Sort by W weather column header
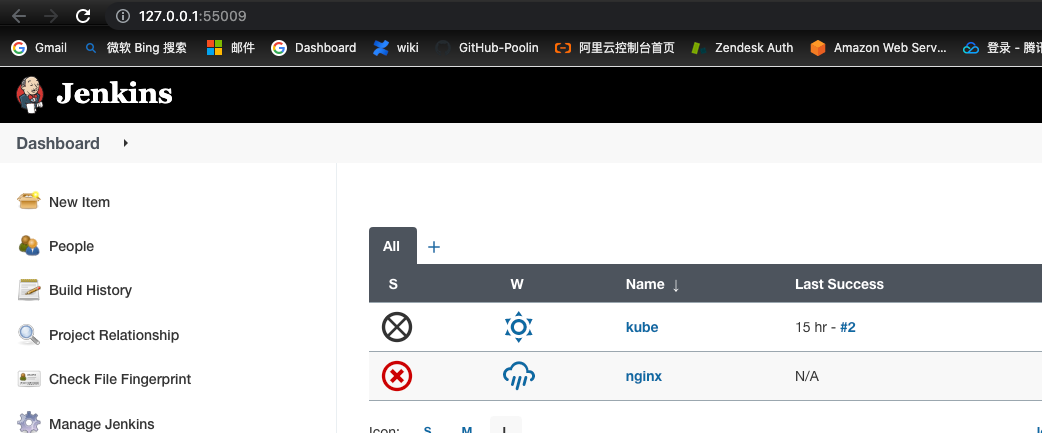 click(517, 284)
